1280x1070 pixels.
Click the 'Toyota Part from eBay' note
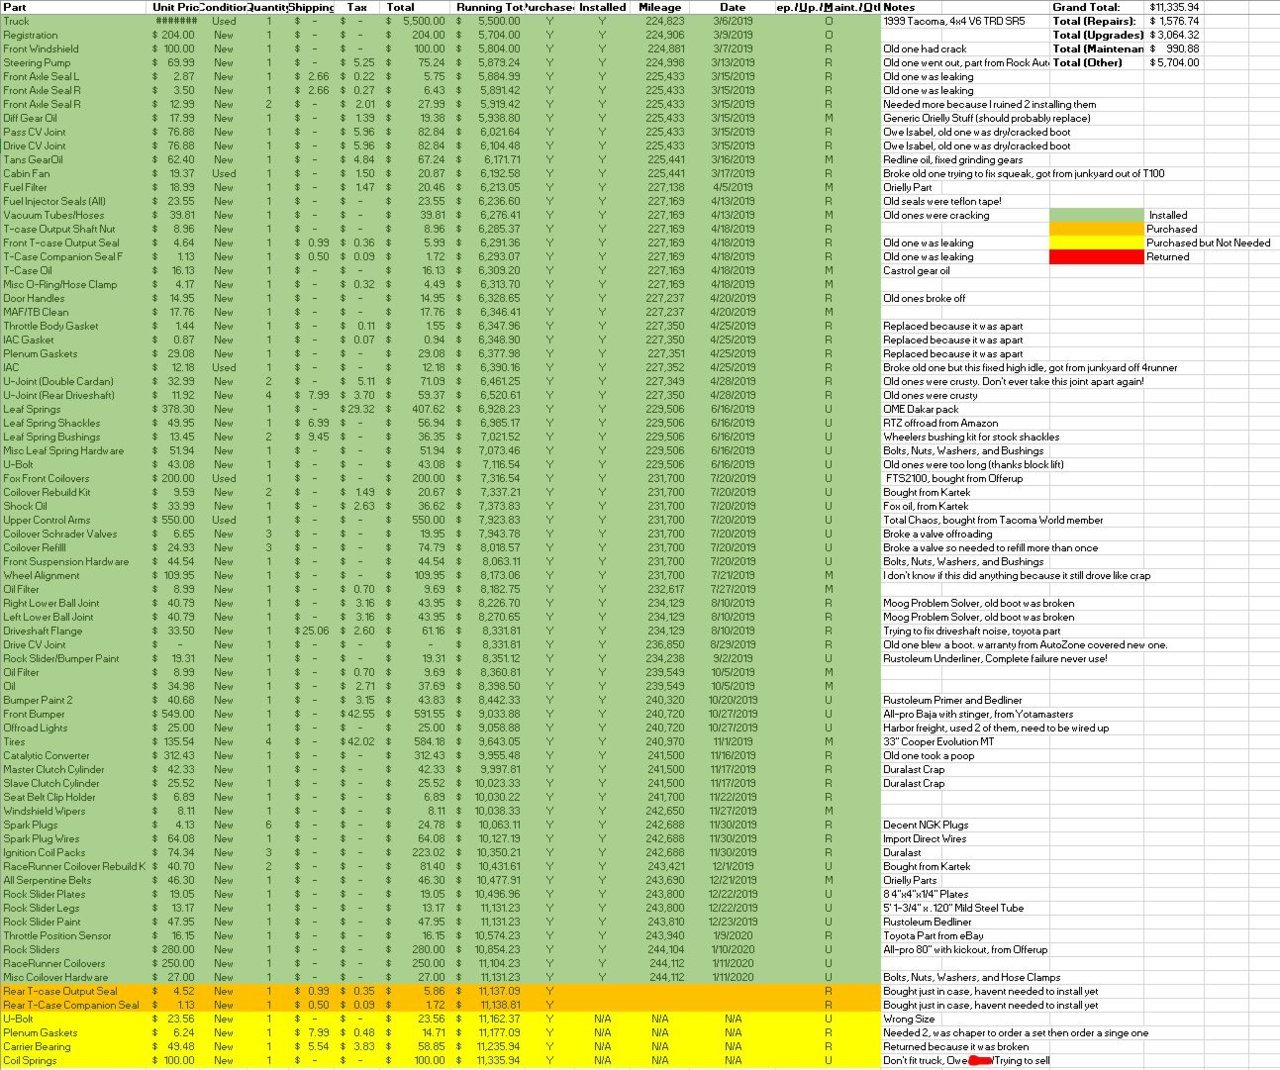[933, 936]
